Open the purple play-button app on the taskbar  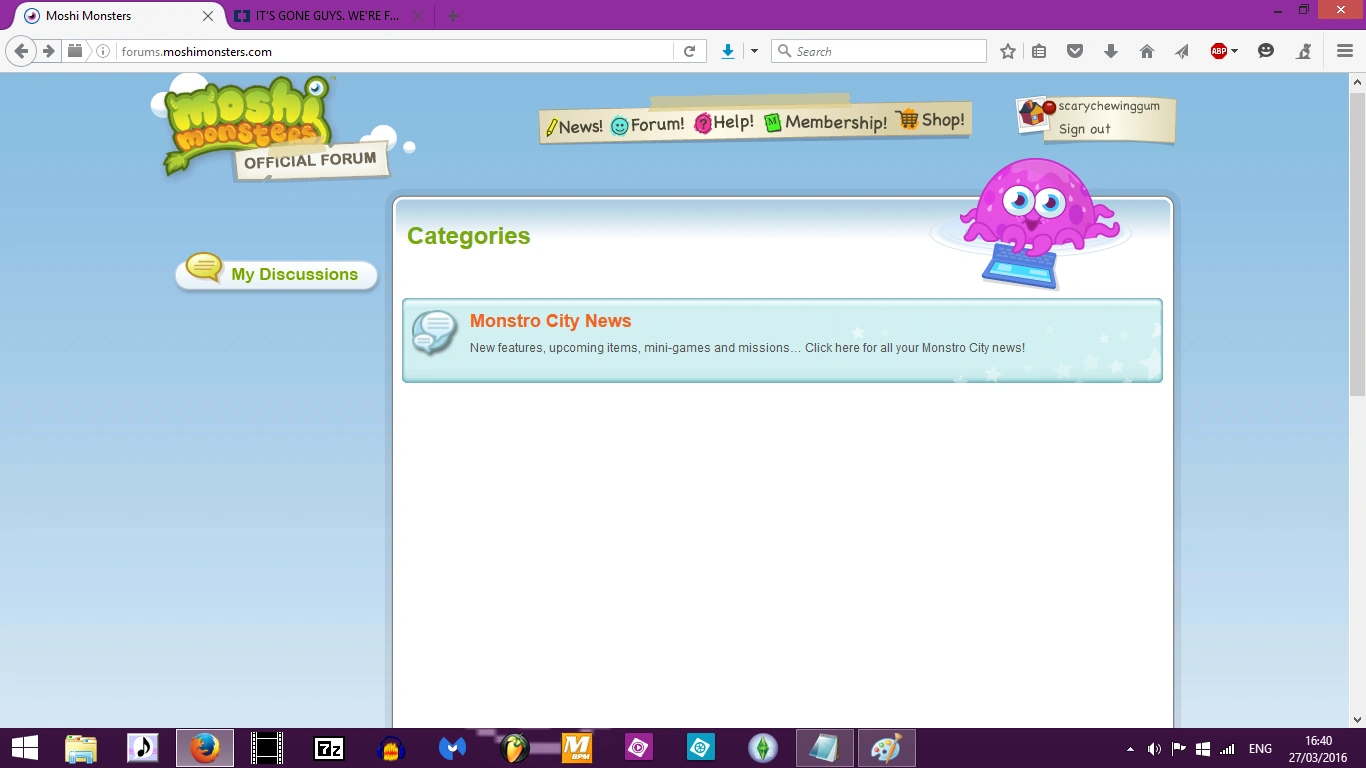pos(639,748)
